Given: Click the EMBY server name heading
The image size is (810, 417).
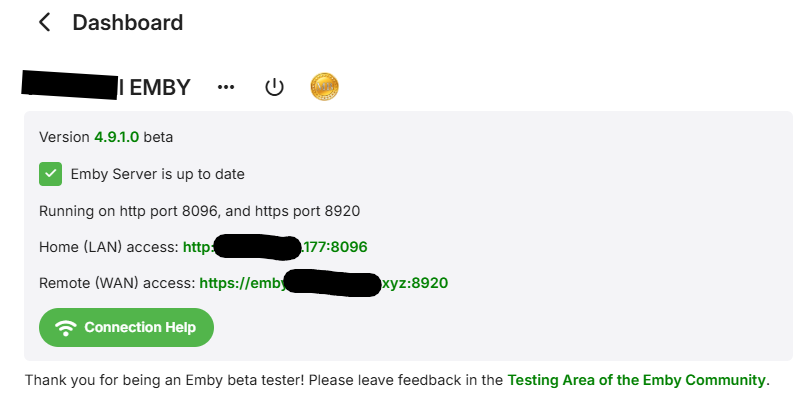Looking at the screenshot, I should 155,88.
